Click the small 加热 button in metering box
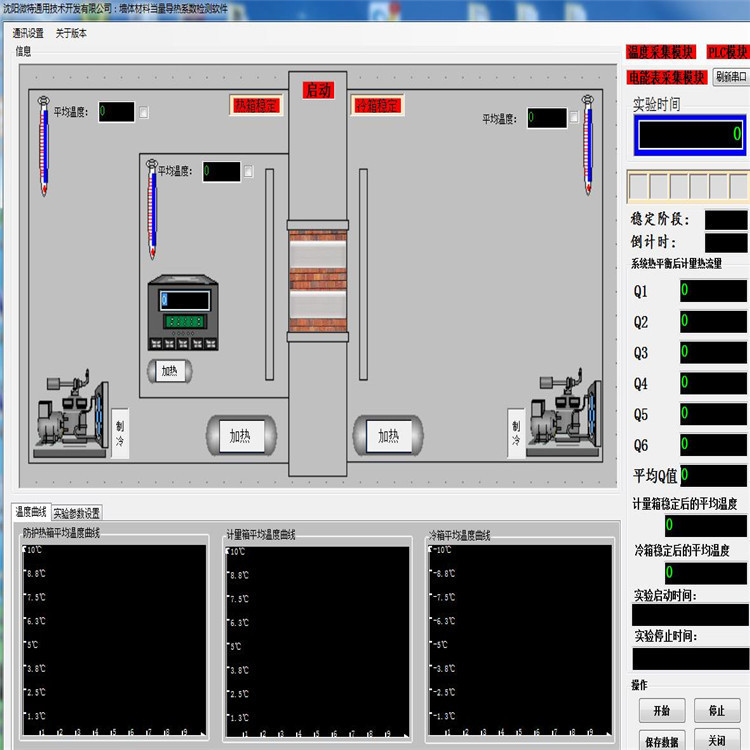Screen dimensions: 750x750 [x=169, y=371]
